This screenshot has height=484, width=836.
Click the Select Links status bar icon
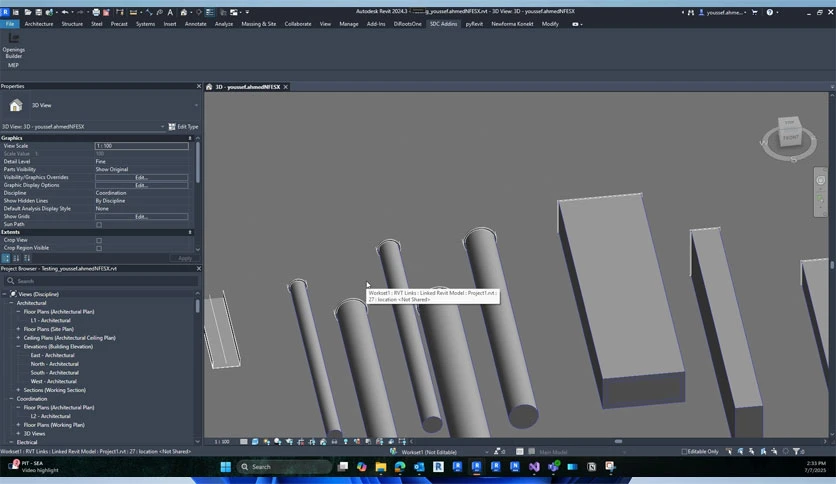[x=729, y=451]
